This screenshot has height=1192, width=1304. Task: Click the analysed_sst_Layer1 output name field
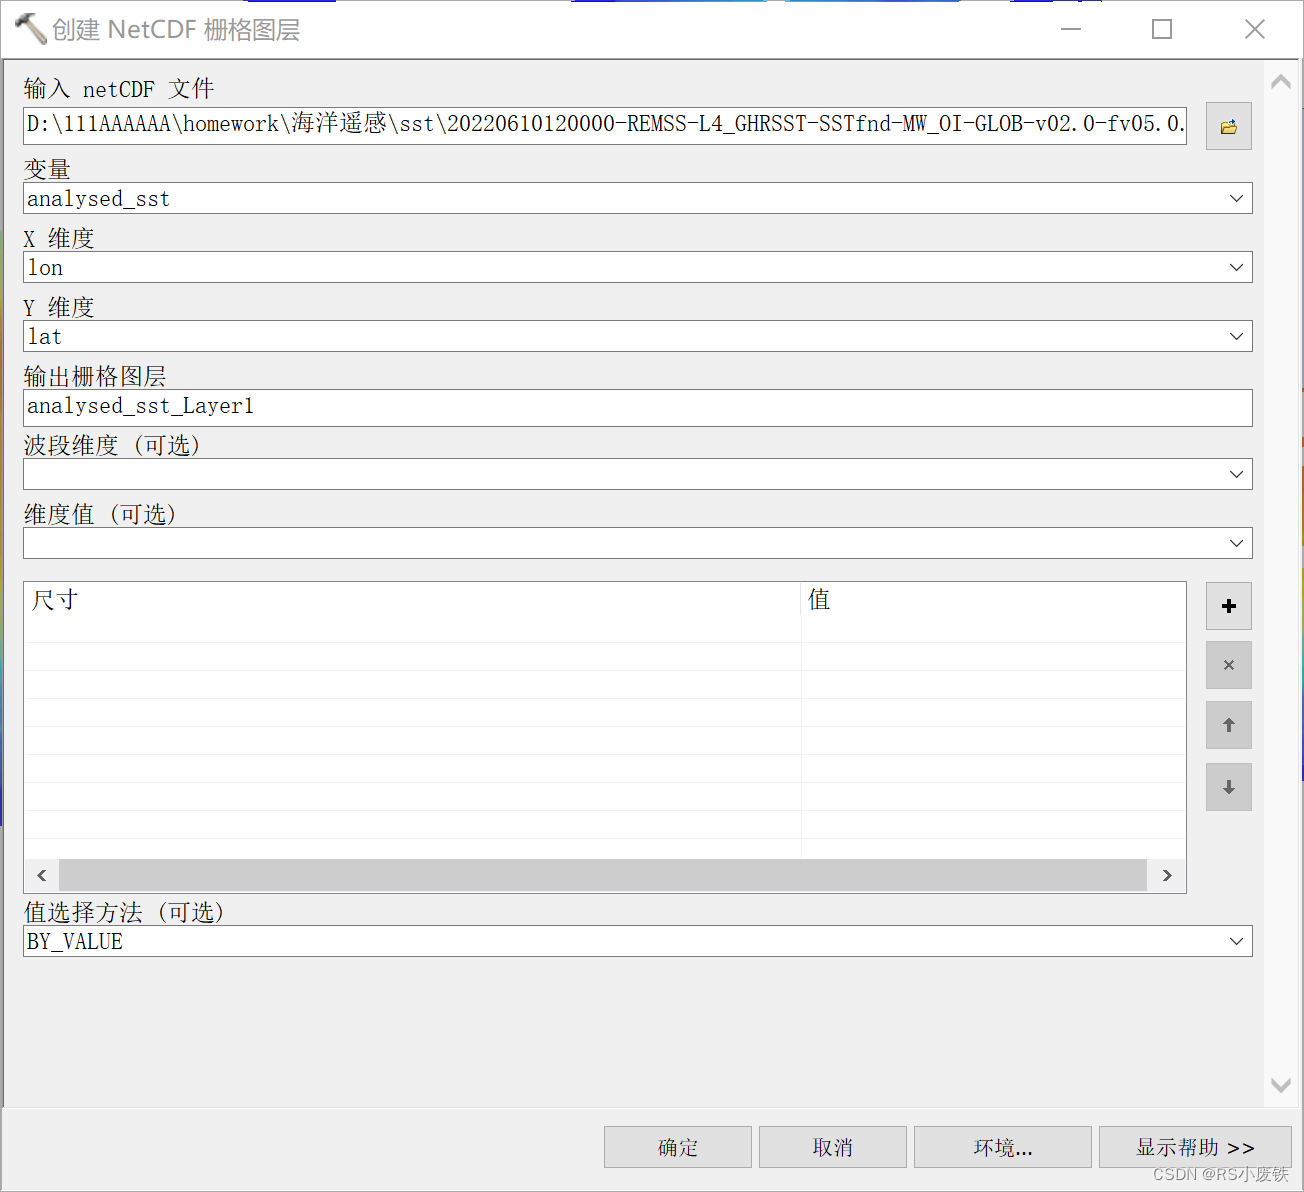[400, 407]
